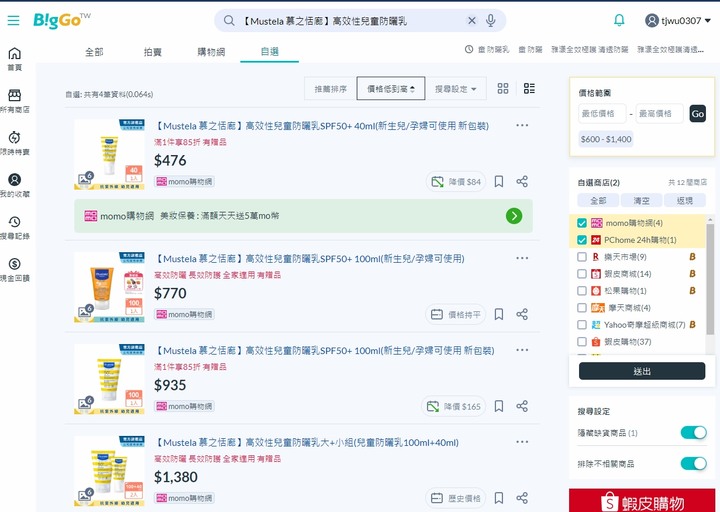This screenshot has width=720, height=512.
Task: Uncheck momo購物網 store checkbox
Action: pyautogui.click(x=582, y=223)
